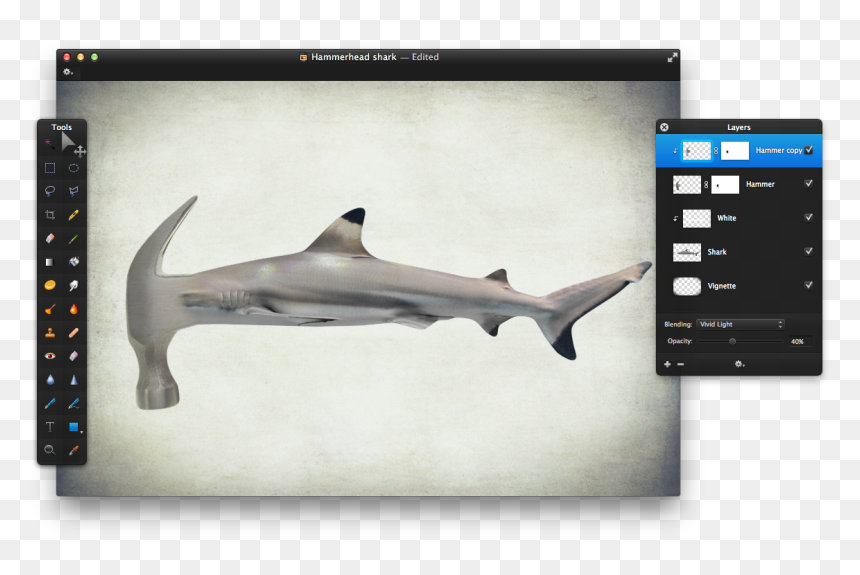860x575 pixels.
Task: Click the Hammer copy layer thumbnail
Action: (697, 150)
